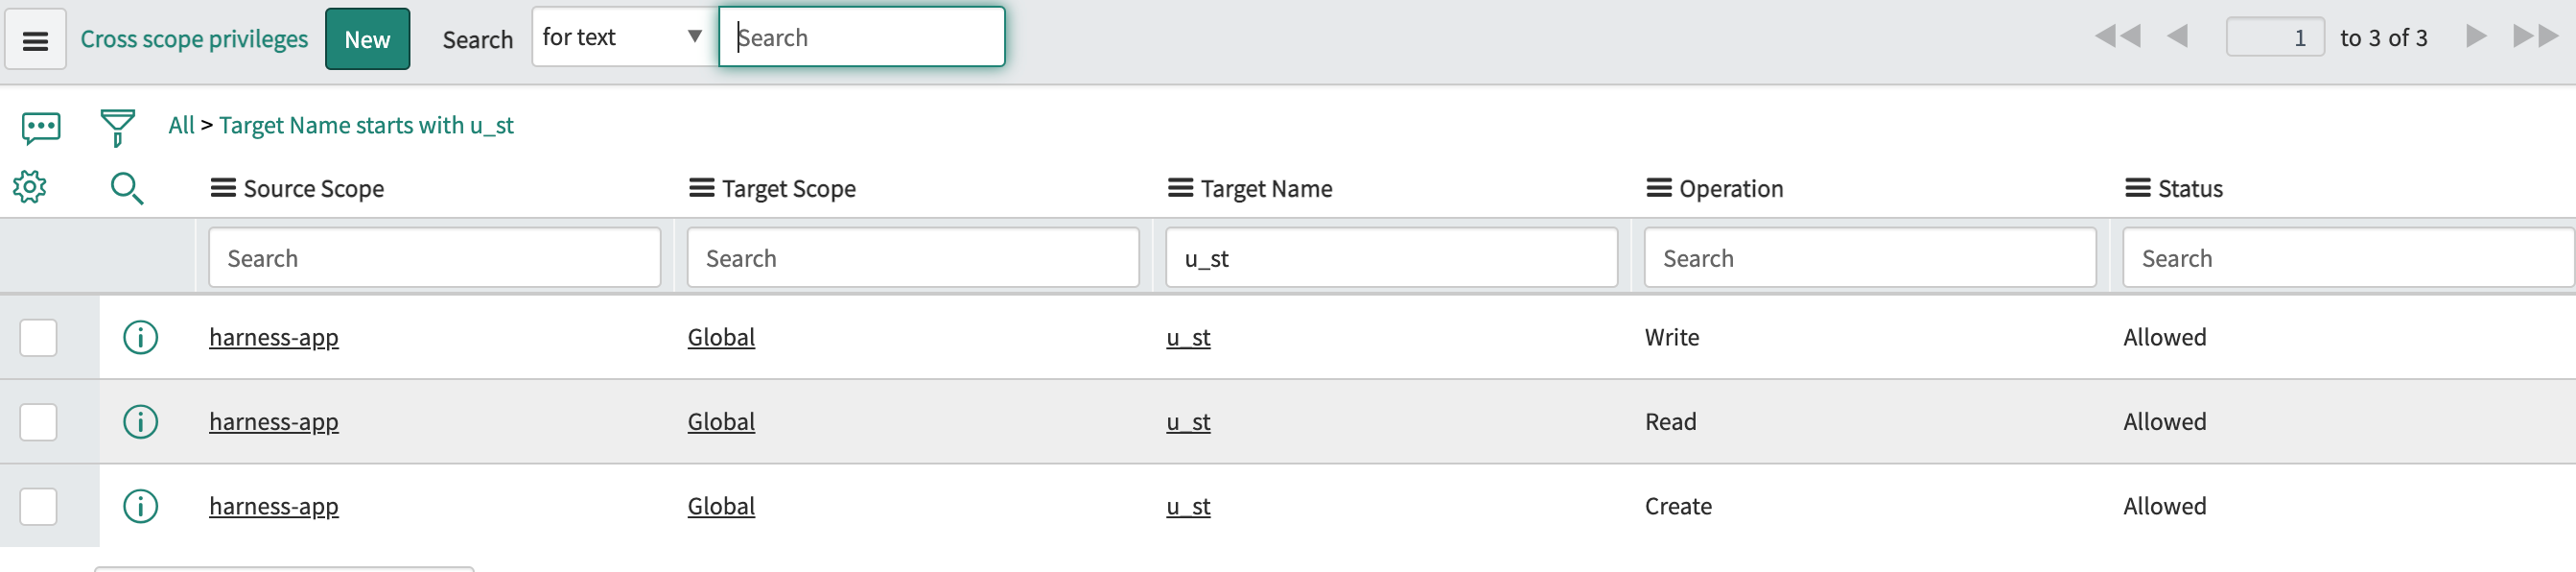The image size is (2576, 572).
Task: Select the checkbox for the Read row
Action: tap(39, 422)
